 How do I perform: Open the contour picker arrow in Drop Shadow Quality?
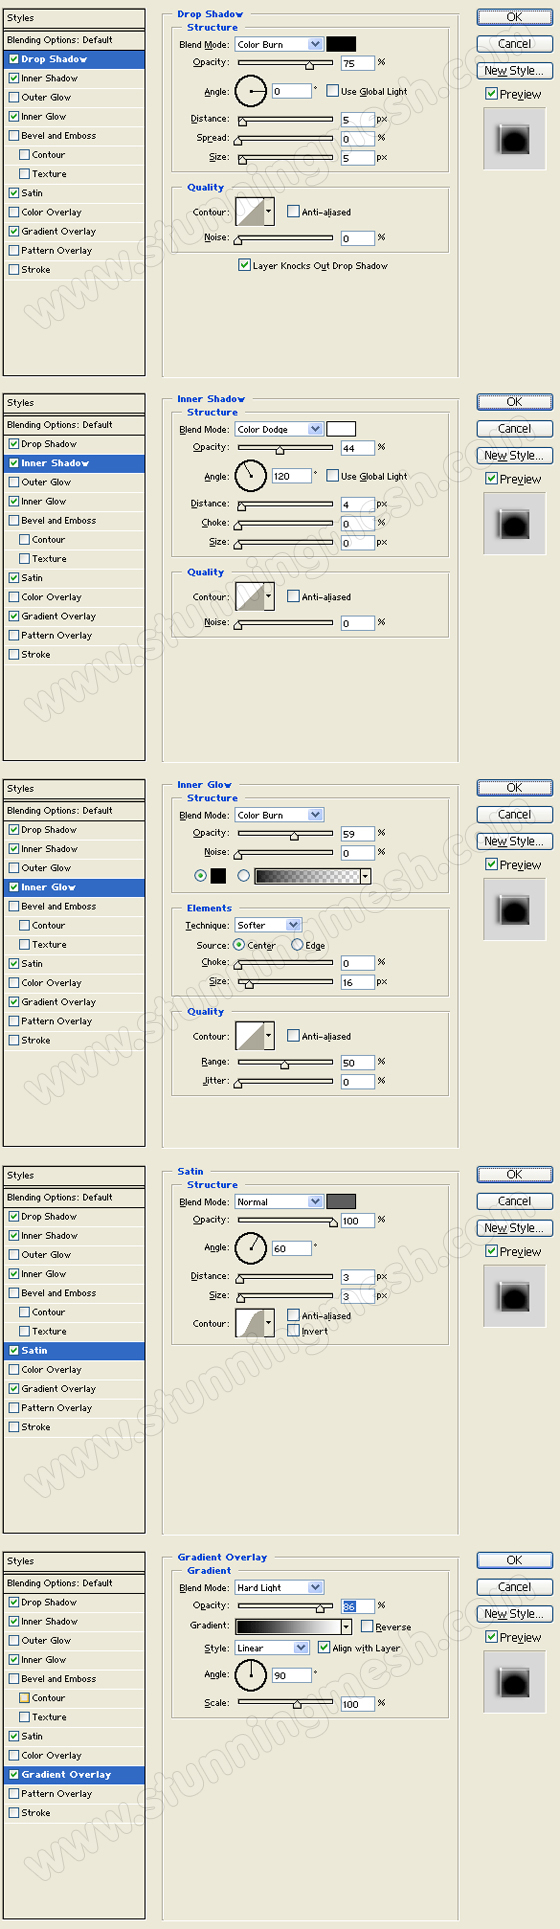click(x=269, y=212)
